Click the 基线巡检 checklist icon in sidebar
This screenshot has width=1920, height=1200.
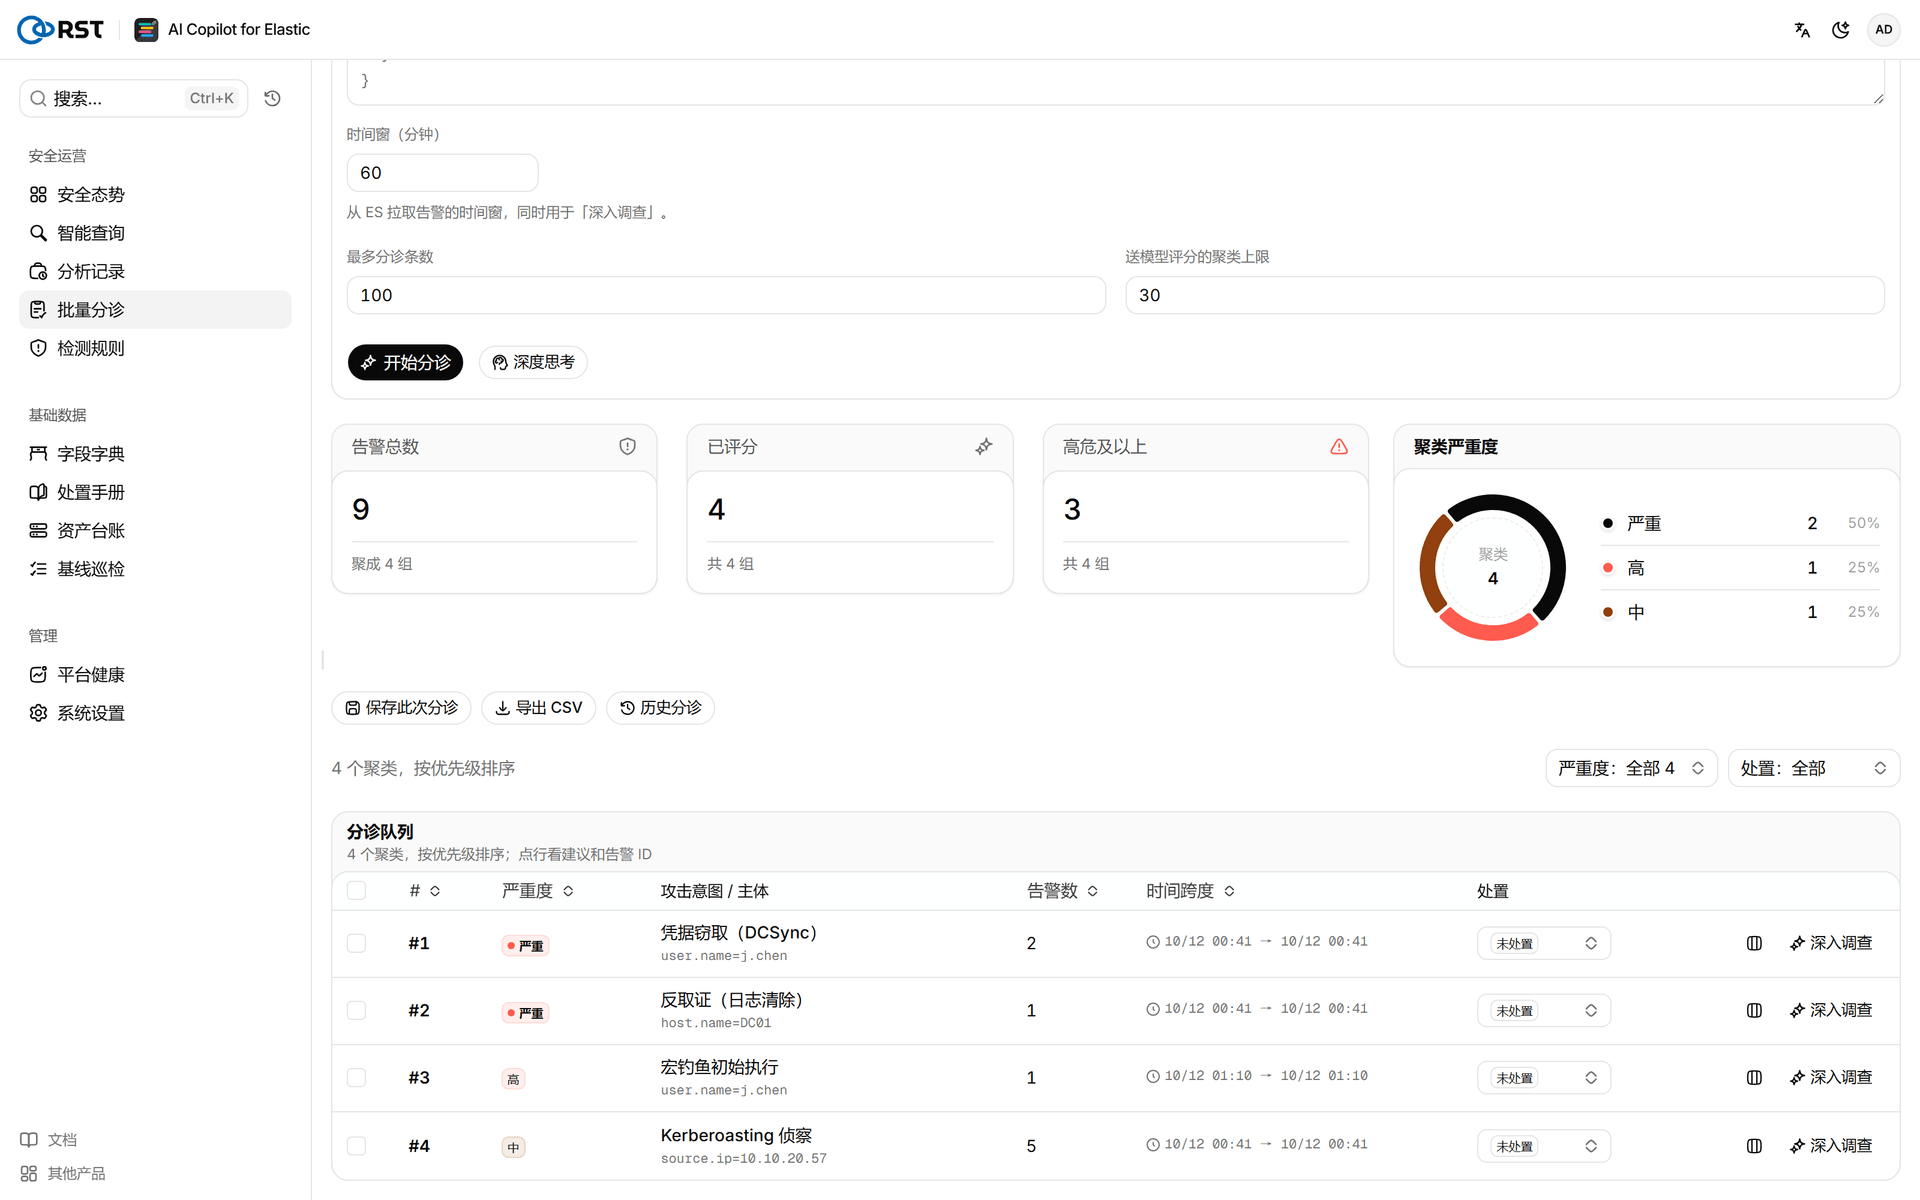(38, 569)
